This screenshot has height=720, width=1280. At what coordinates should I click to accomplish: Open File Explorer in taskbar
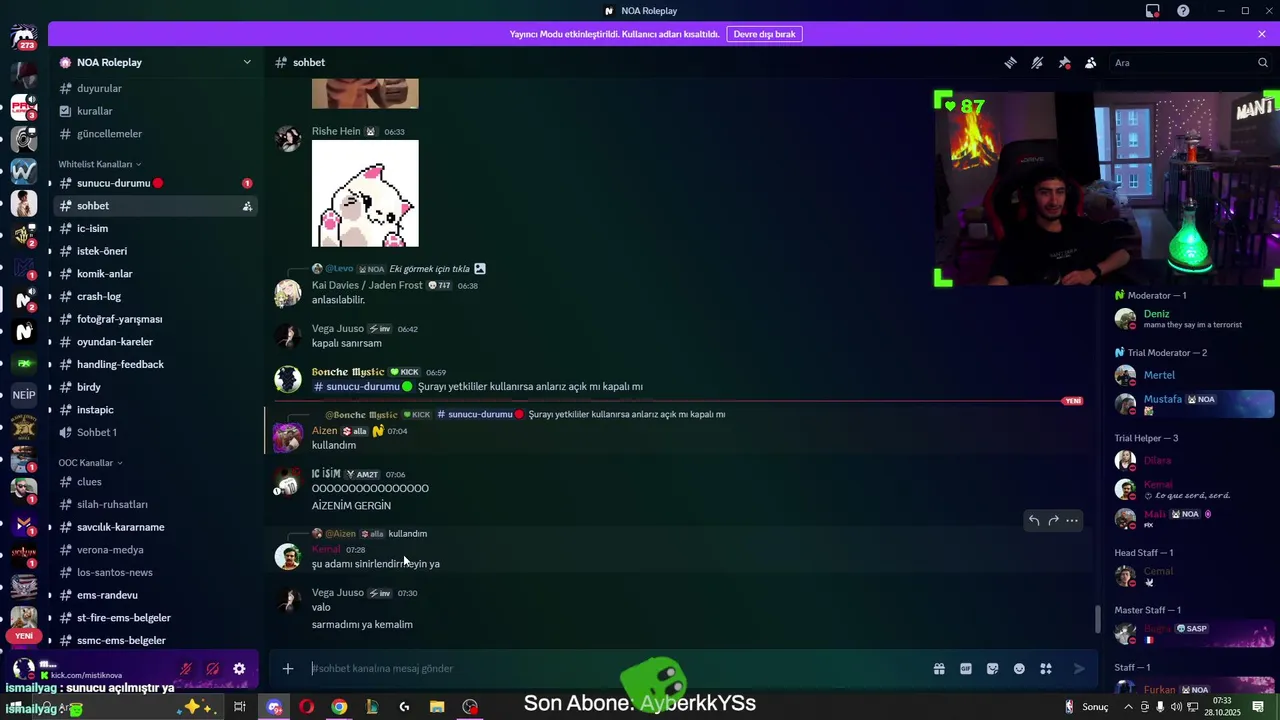(437, 707)
